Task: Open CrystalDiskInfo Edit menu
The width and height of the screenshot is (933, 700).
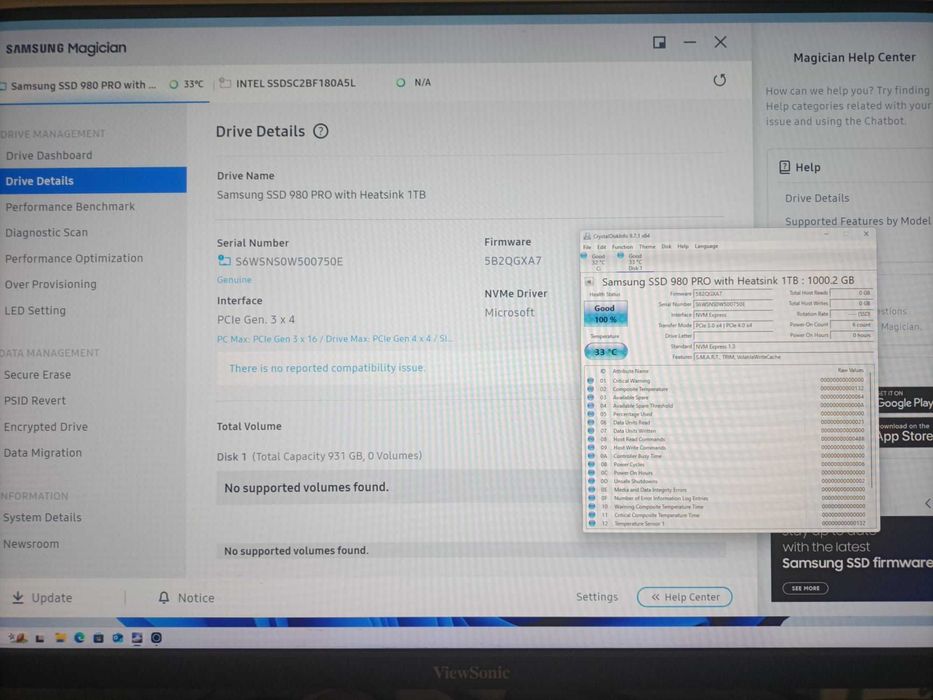Action: click(x=602, y=246)
